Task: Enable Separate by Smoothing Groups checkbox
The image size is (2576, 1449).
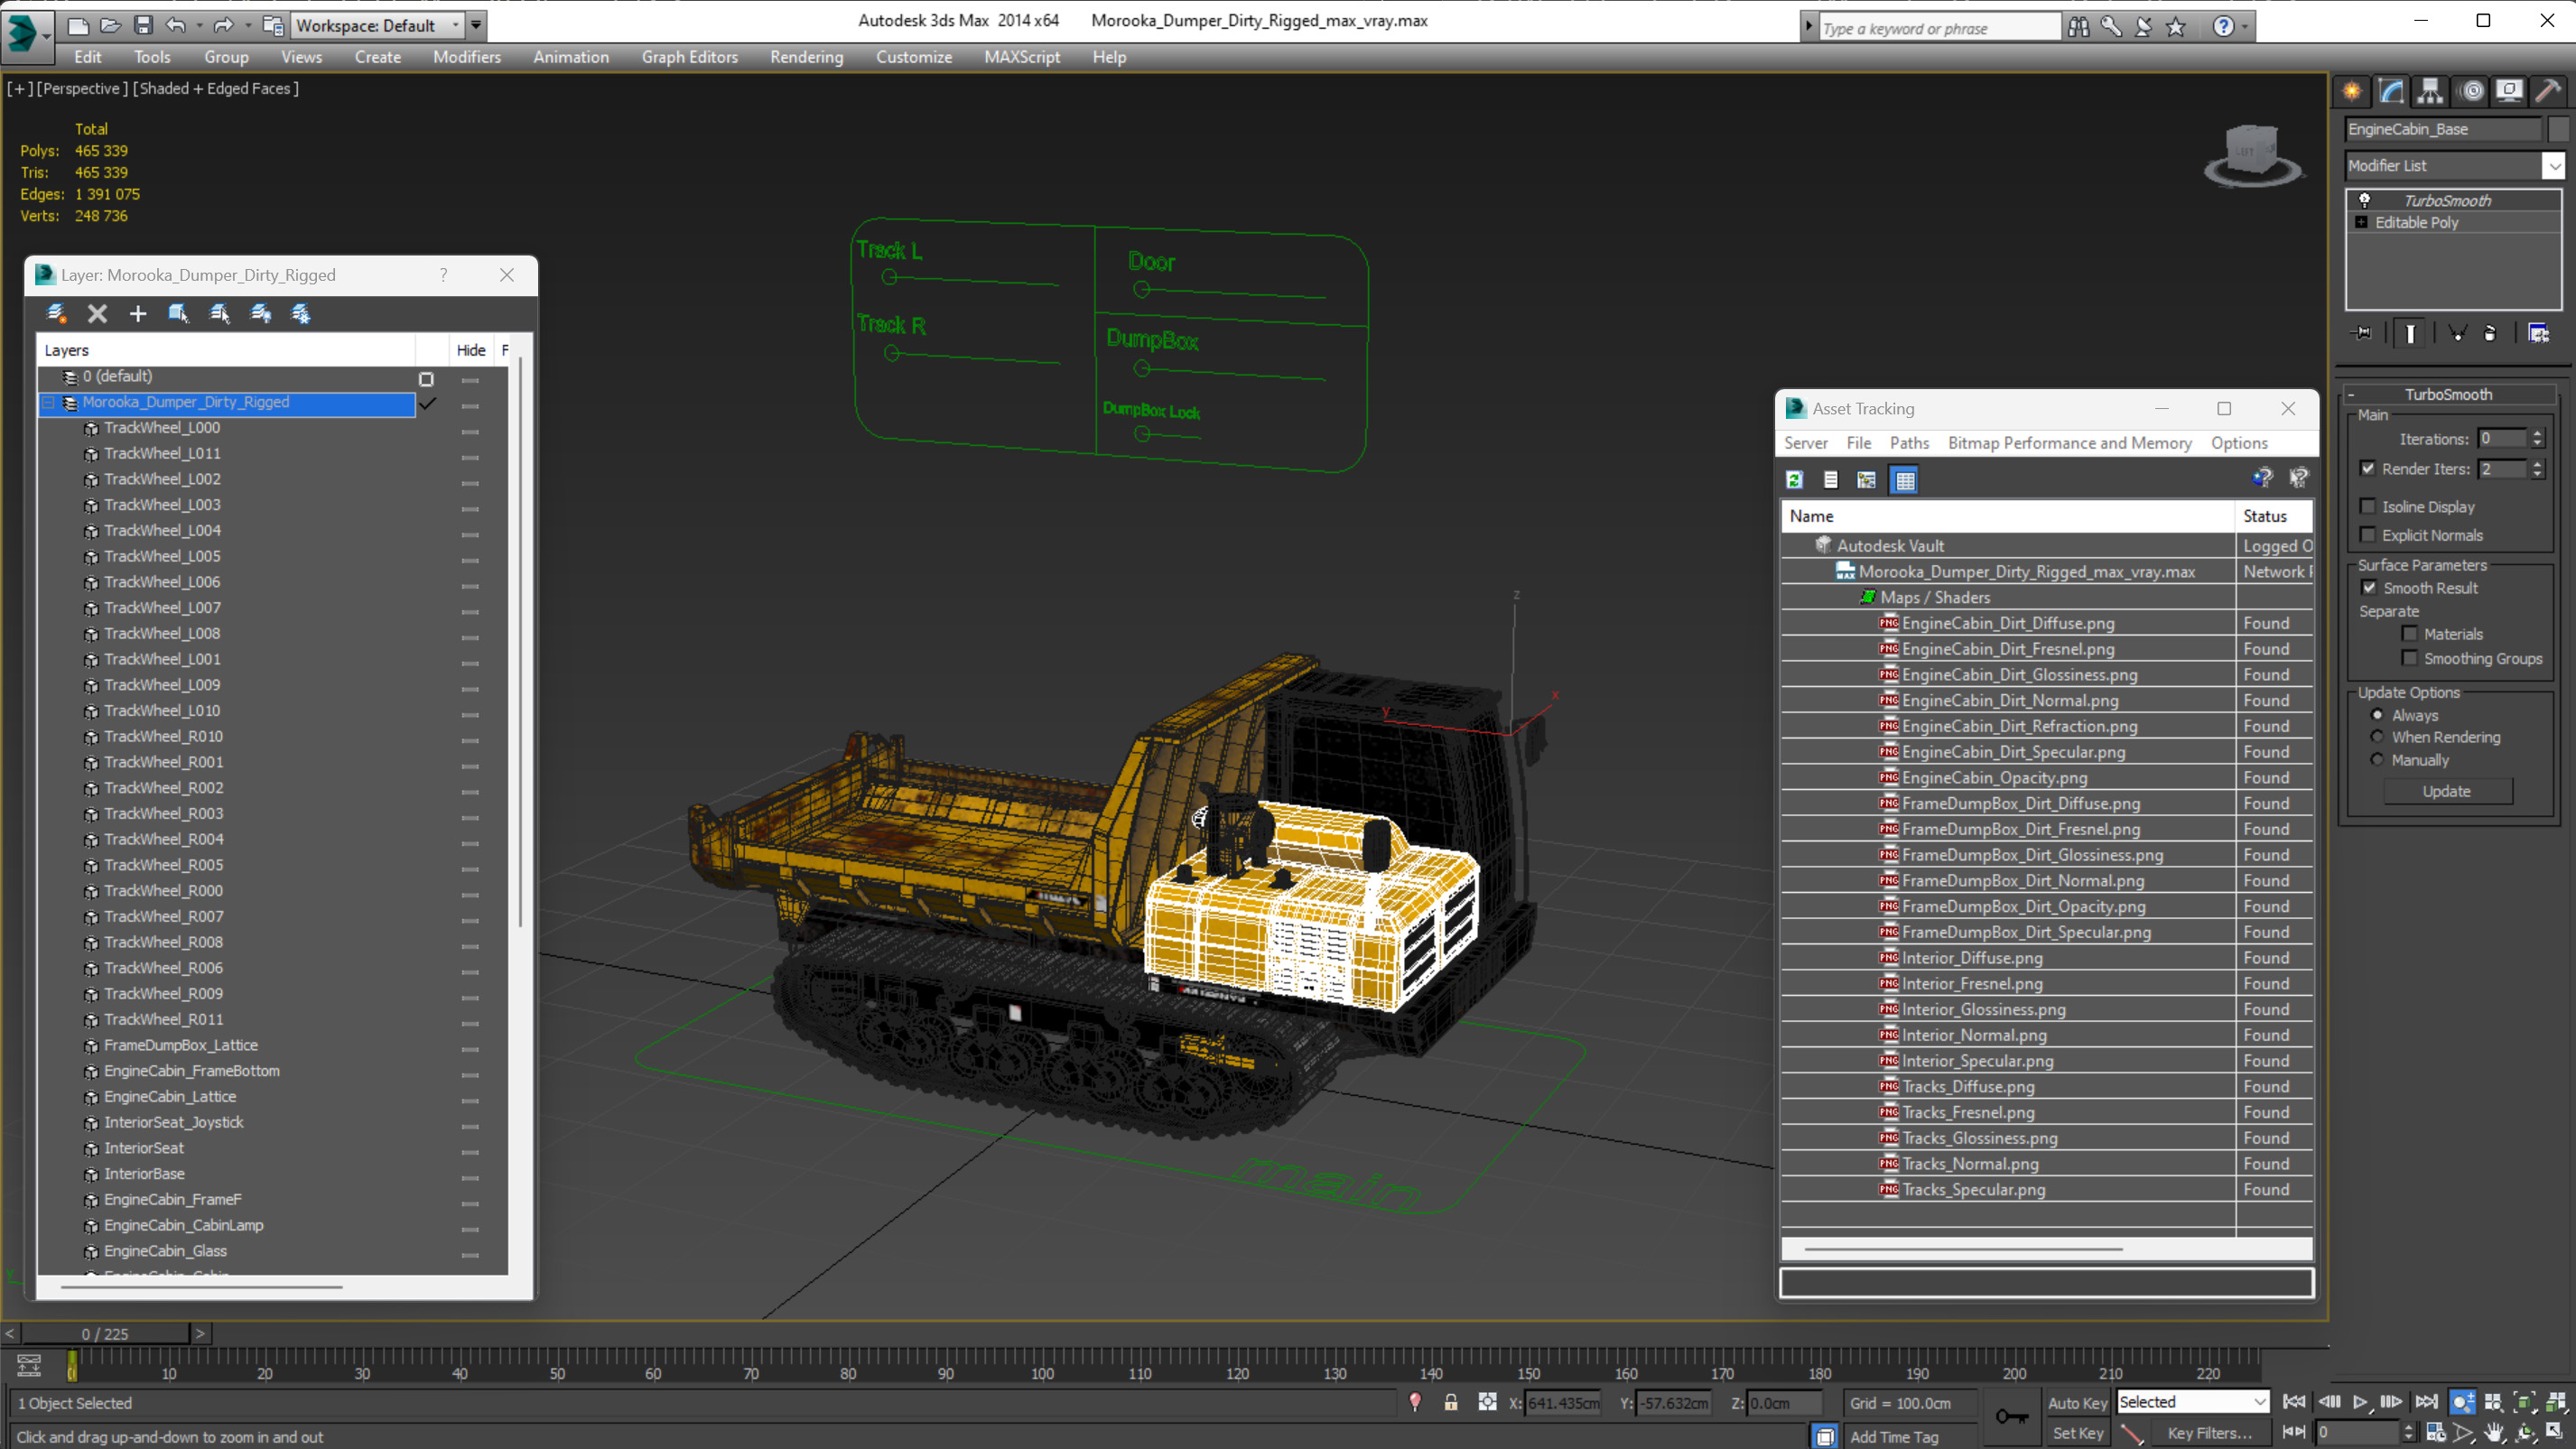Action: tap(2410, 657)
